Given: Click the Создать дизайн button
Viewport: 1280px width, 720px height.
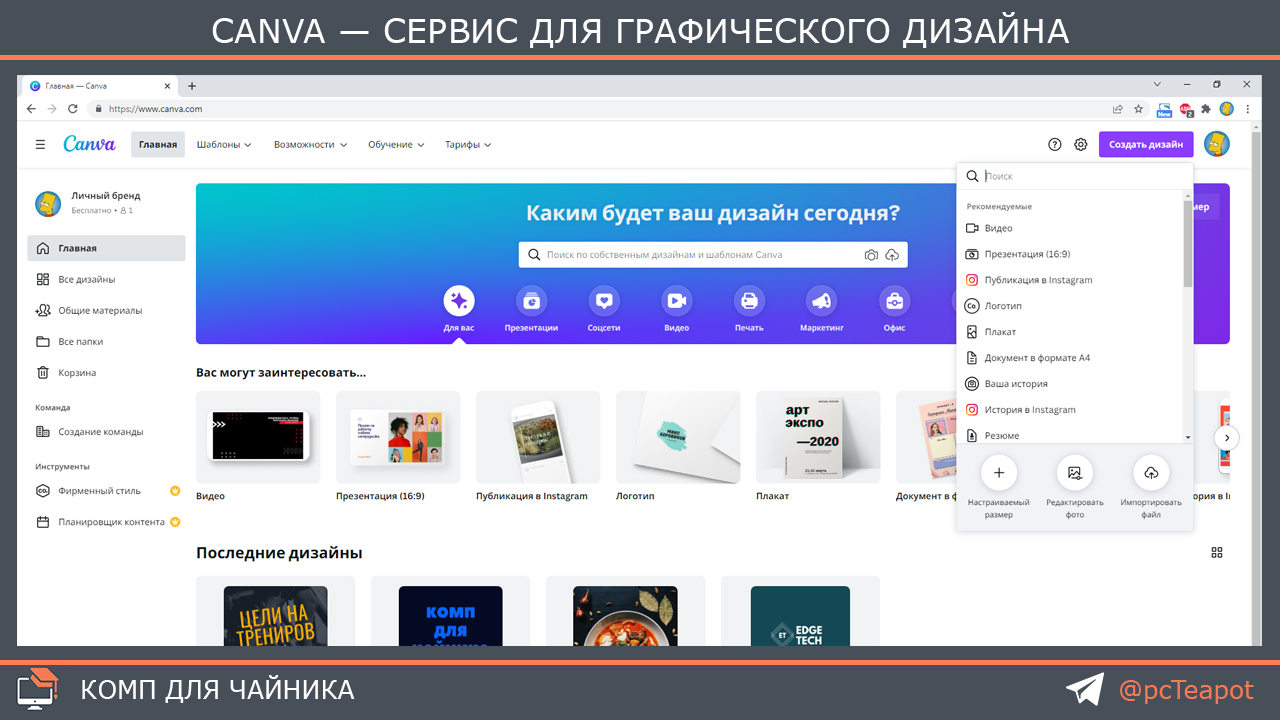Looking at the screenshot, I should pos(1146,144).
